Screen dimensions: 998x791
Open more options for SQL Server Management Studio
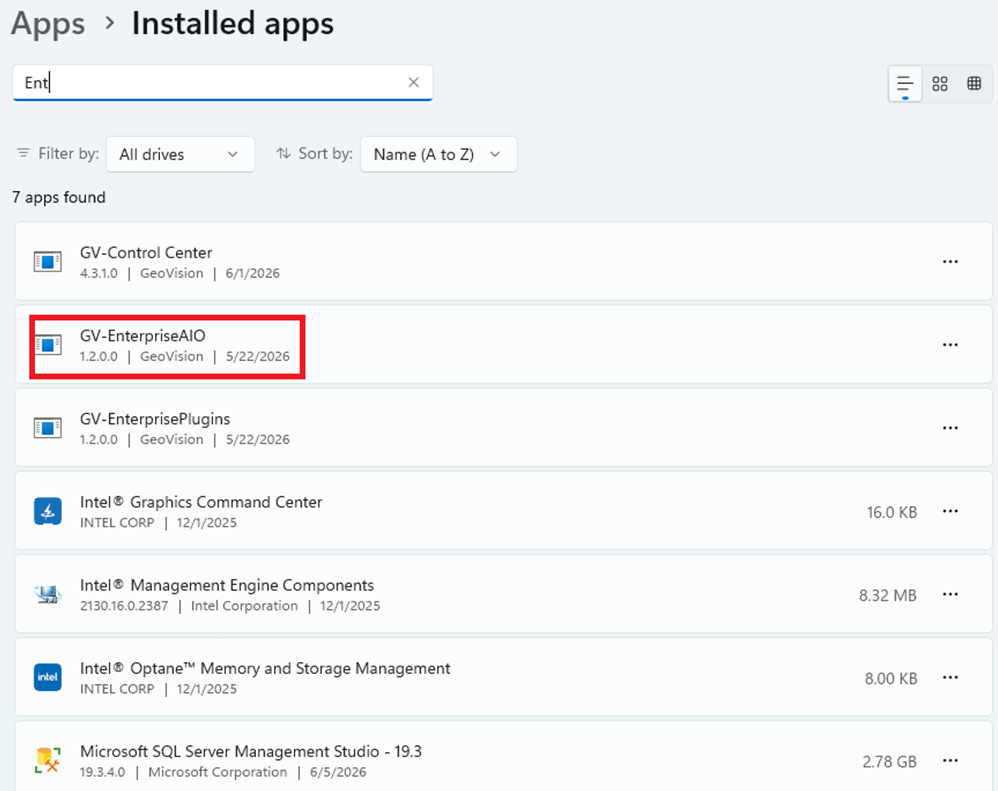950,760
